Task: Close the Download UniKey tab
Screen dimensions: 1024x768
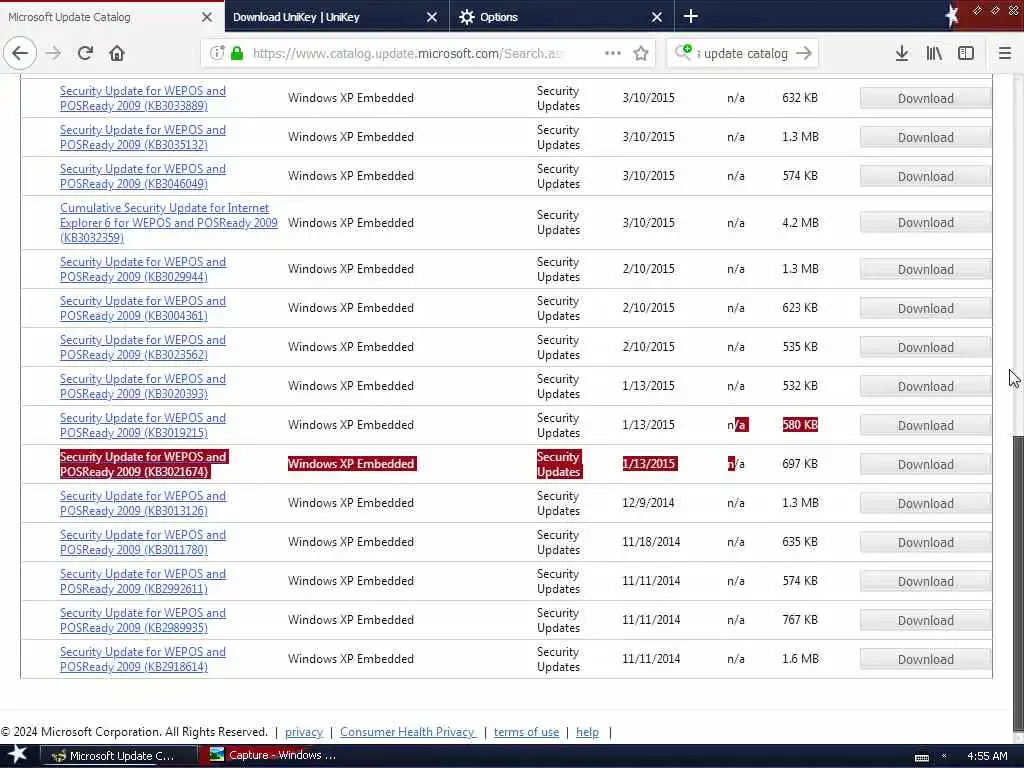Action: (432, 17)
